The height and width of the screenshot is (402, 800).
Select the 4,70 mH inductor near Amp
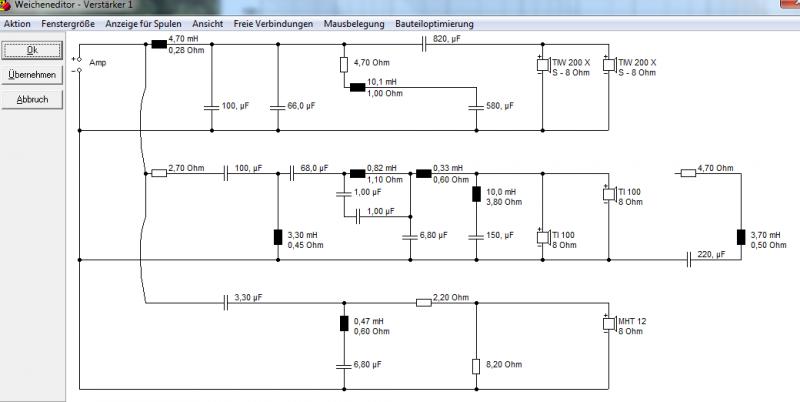[159, 44]
